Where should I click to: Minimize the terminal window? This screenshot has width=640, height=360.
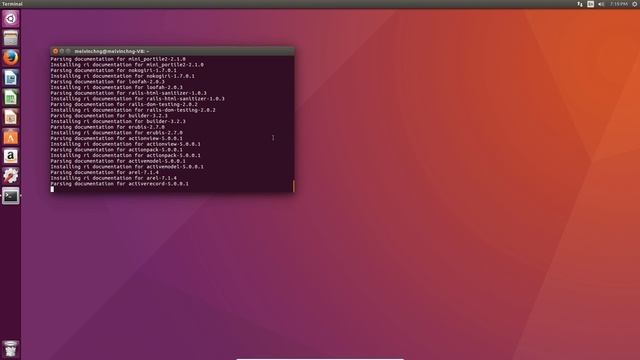coord(62,51)
